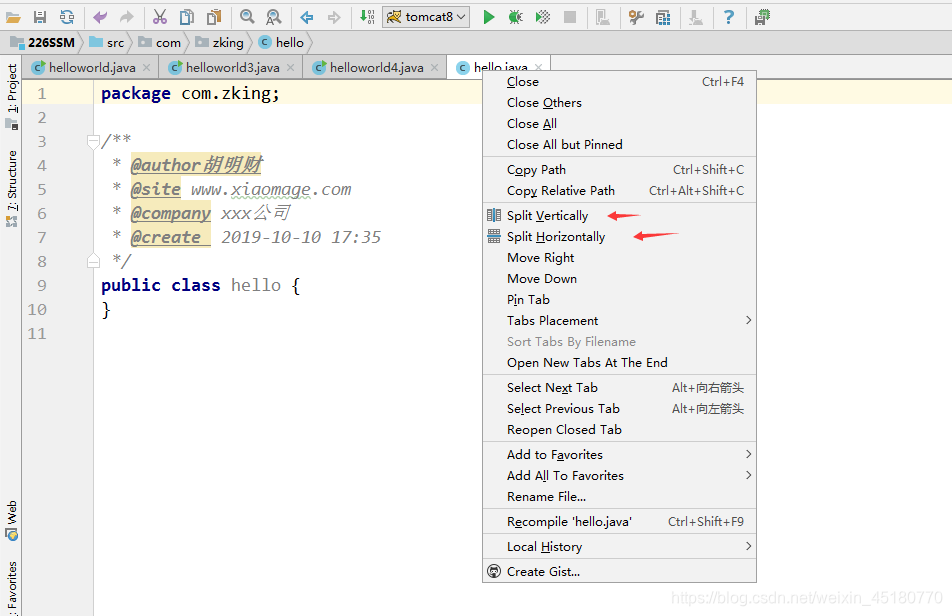Choose Copy Path menu entry

click(619, 170)
